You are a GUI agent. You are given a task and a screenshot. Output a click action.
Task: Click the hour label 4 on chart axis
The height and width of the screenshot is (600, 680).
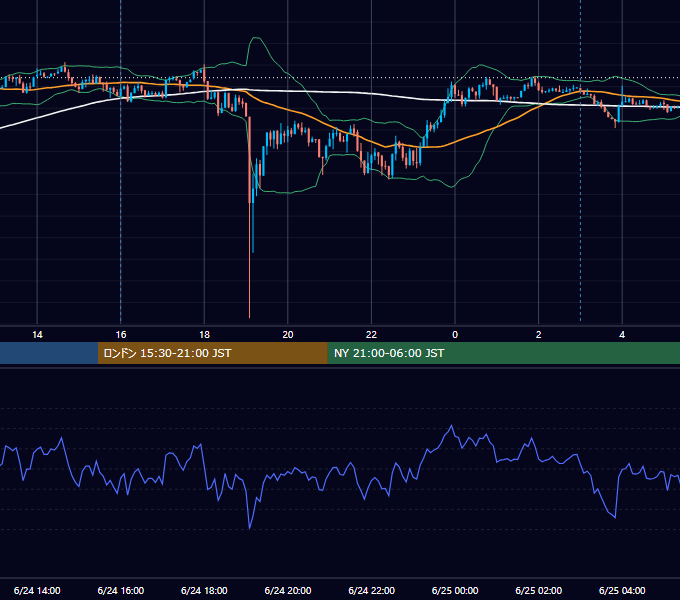click(x=622, y=335)
